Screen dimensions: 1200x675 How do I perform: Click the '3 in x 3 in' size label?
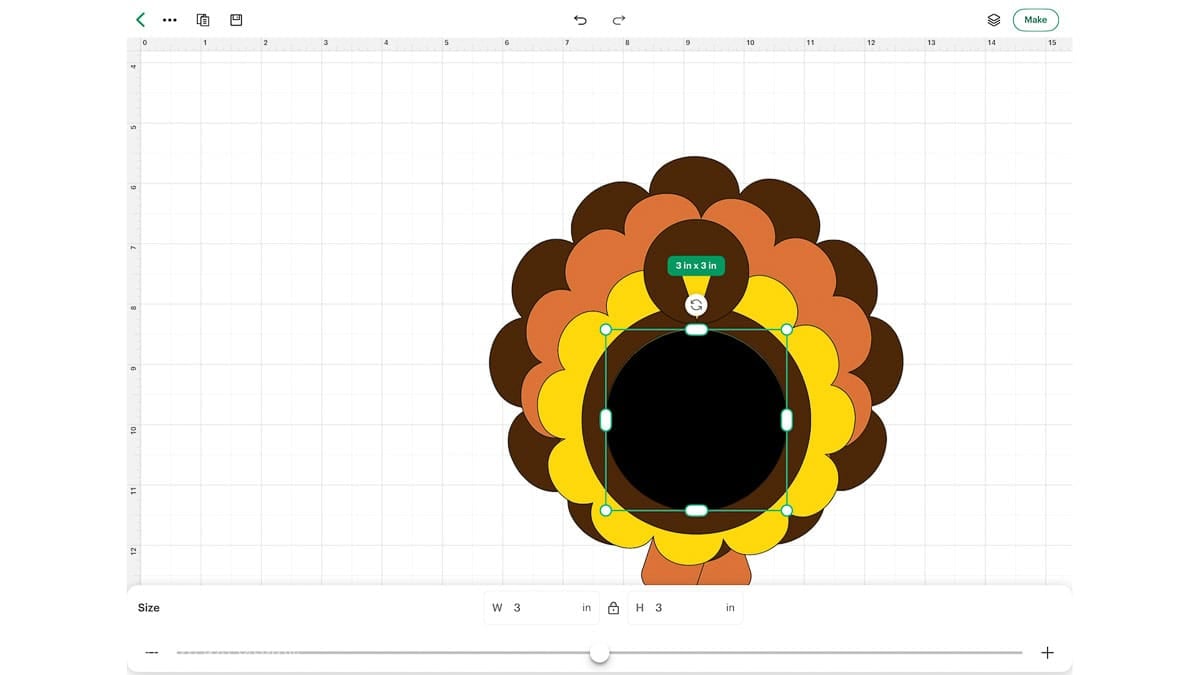(696, 266)
